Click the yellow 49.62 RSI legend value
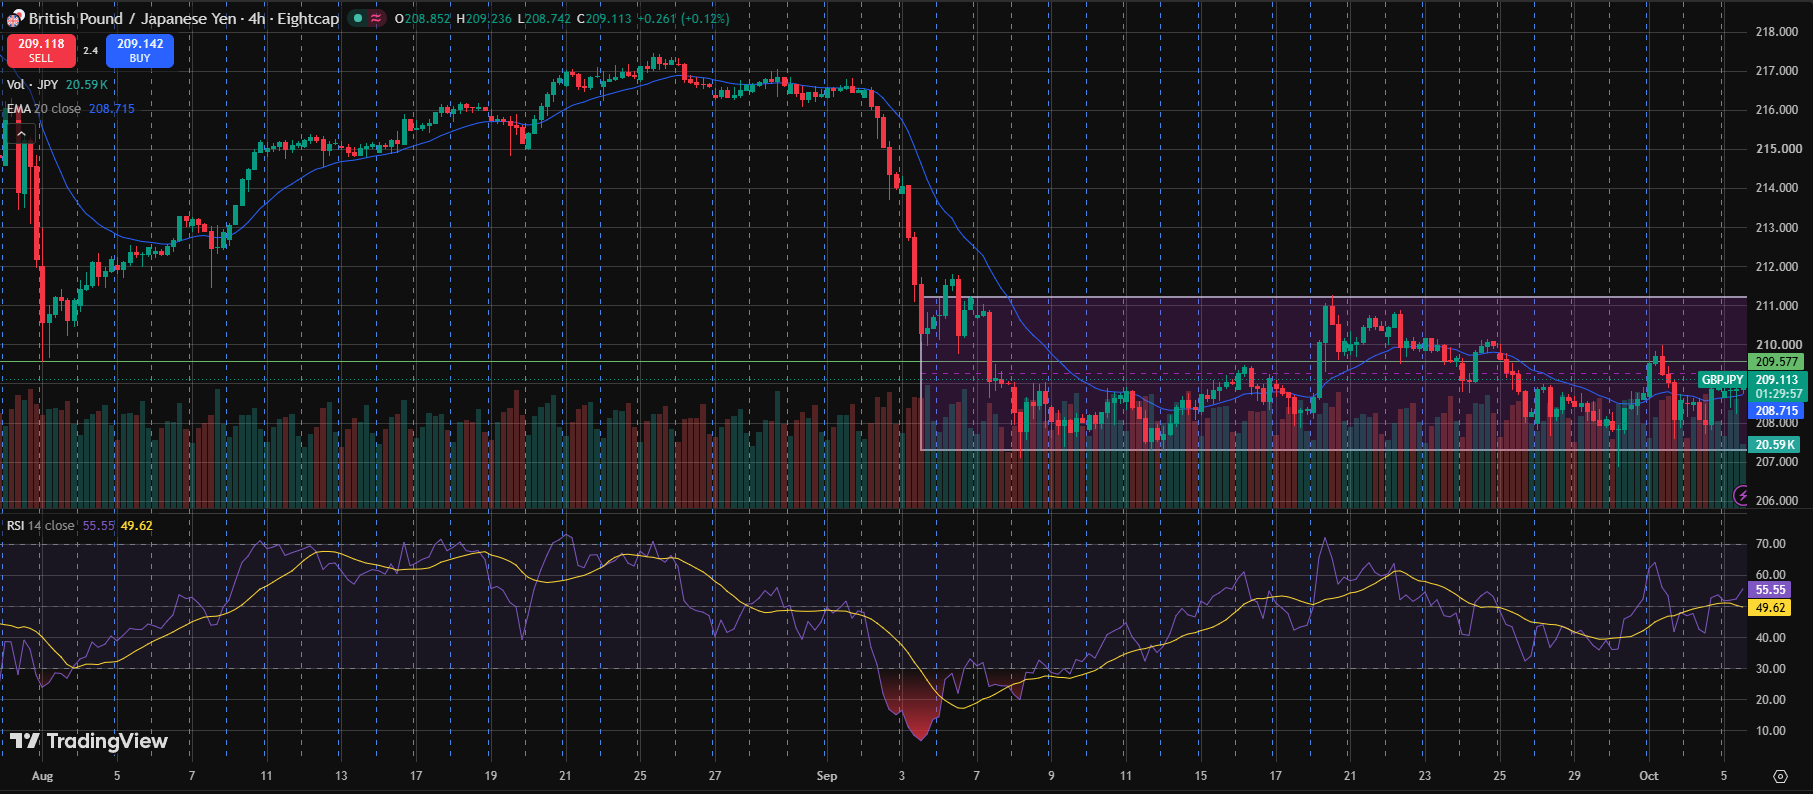 click(137, 526)
